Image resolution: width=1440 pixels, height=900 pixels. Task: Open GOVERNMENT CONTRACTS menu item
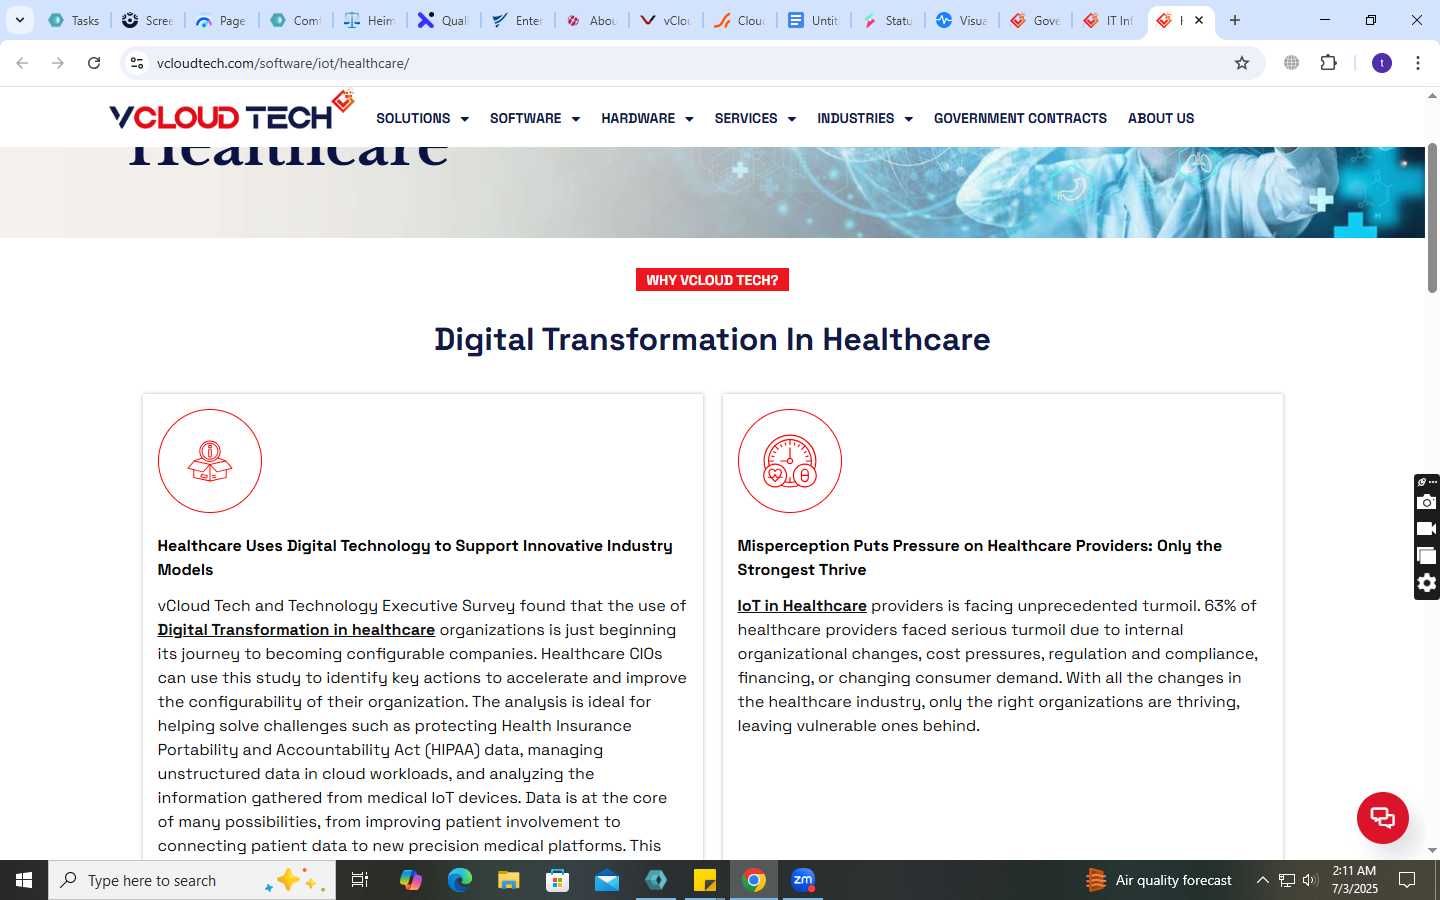click(1020, 118)
